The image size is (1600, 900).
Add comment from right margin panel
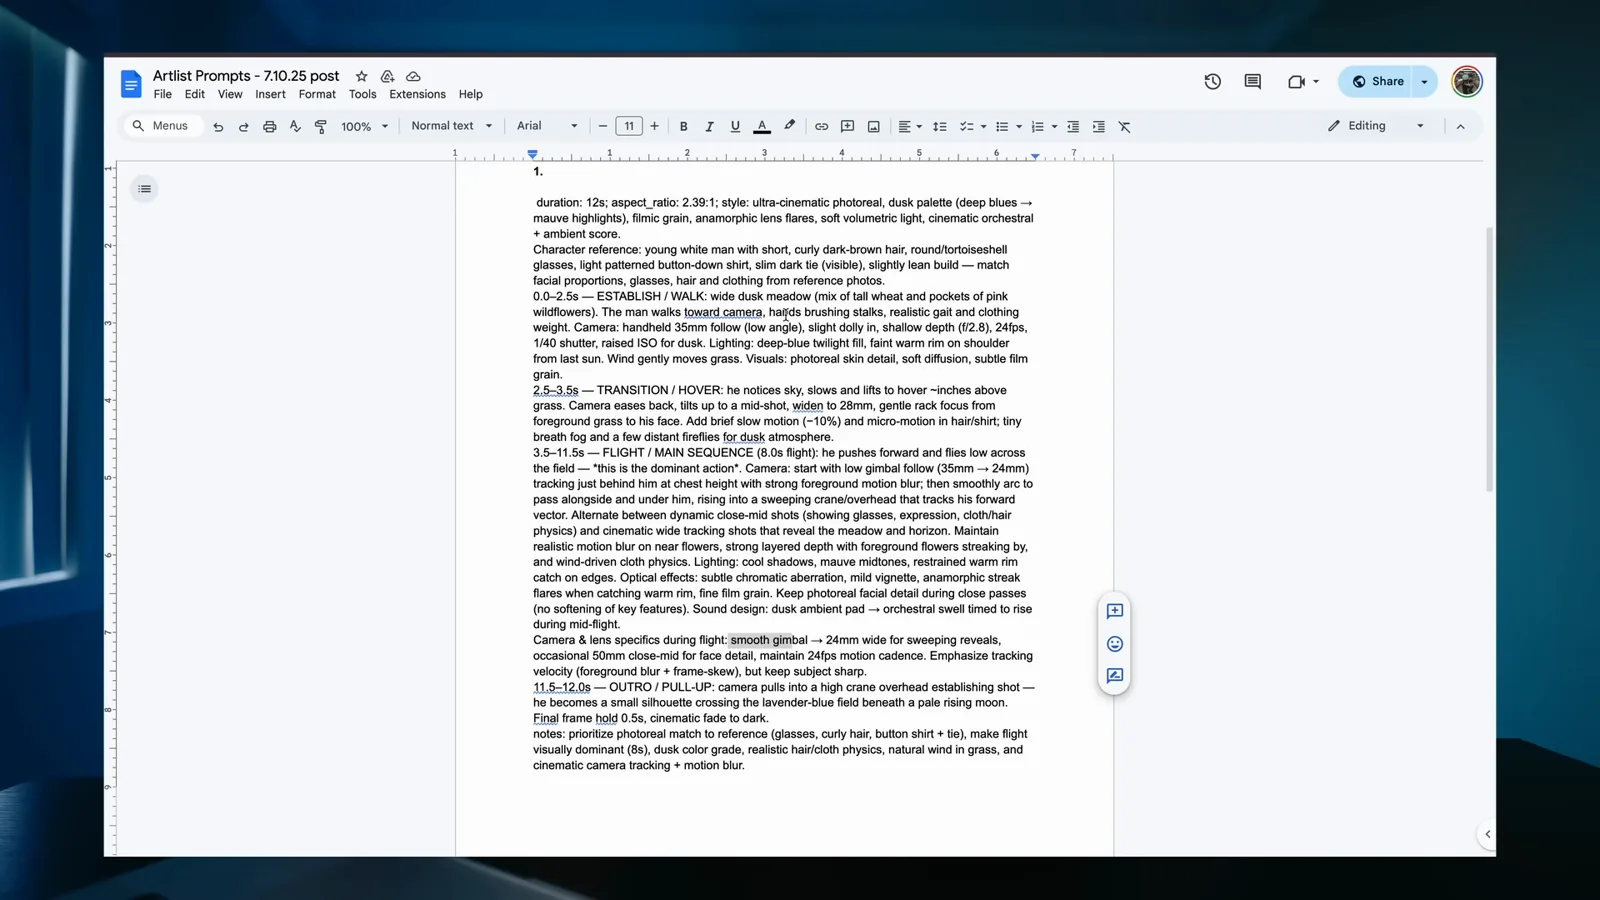(1115, 611)
